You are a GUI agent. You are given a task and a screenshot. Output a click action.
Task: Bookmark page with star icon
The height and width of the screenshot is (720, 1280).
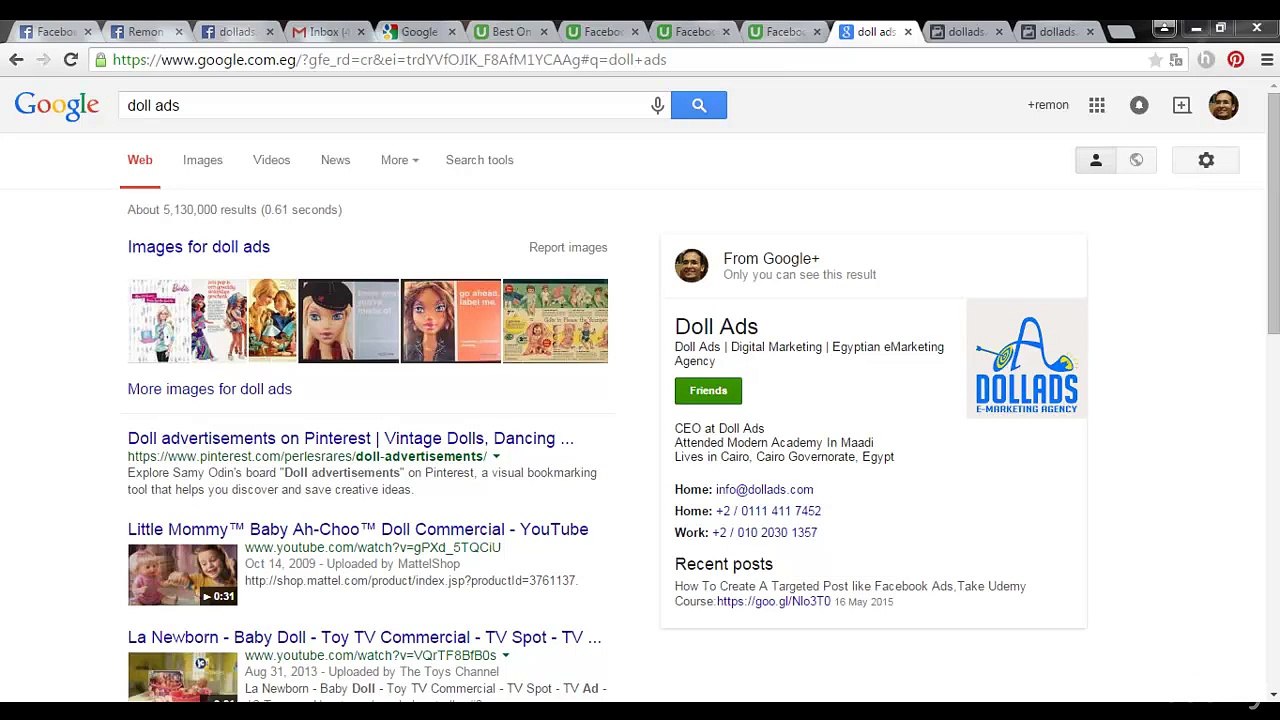[1155, 60]
